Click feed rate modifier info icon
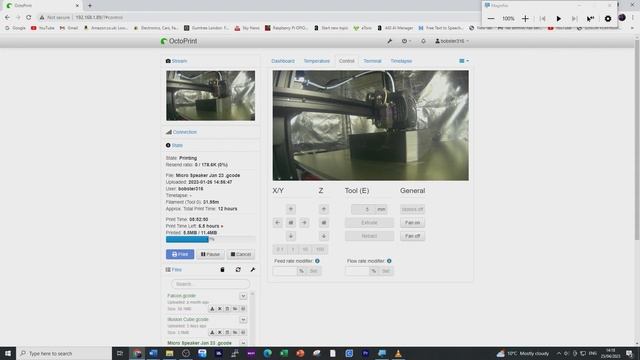 coord(317,261)
